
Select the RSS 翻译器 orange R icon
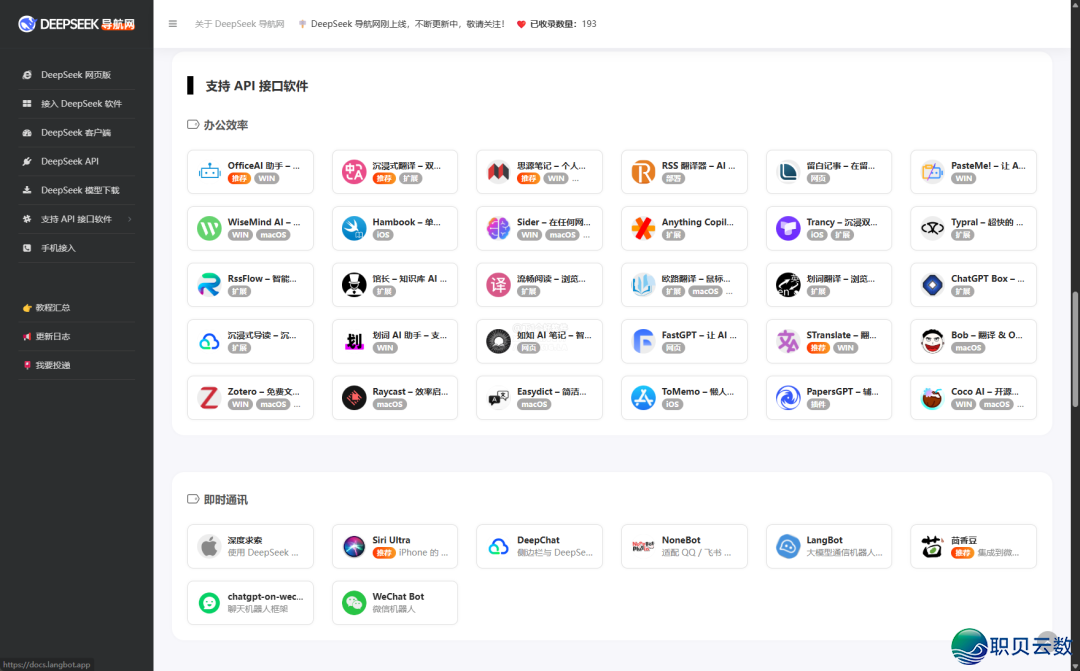tap(643, 172)
